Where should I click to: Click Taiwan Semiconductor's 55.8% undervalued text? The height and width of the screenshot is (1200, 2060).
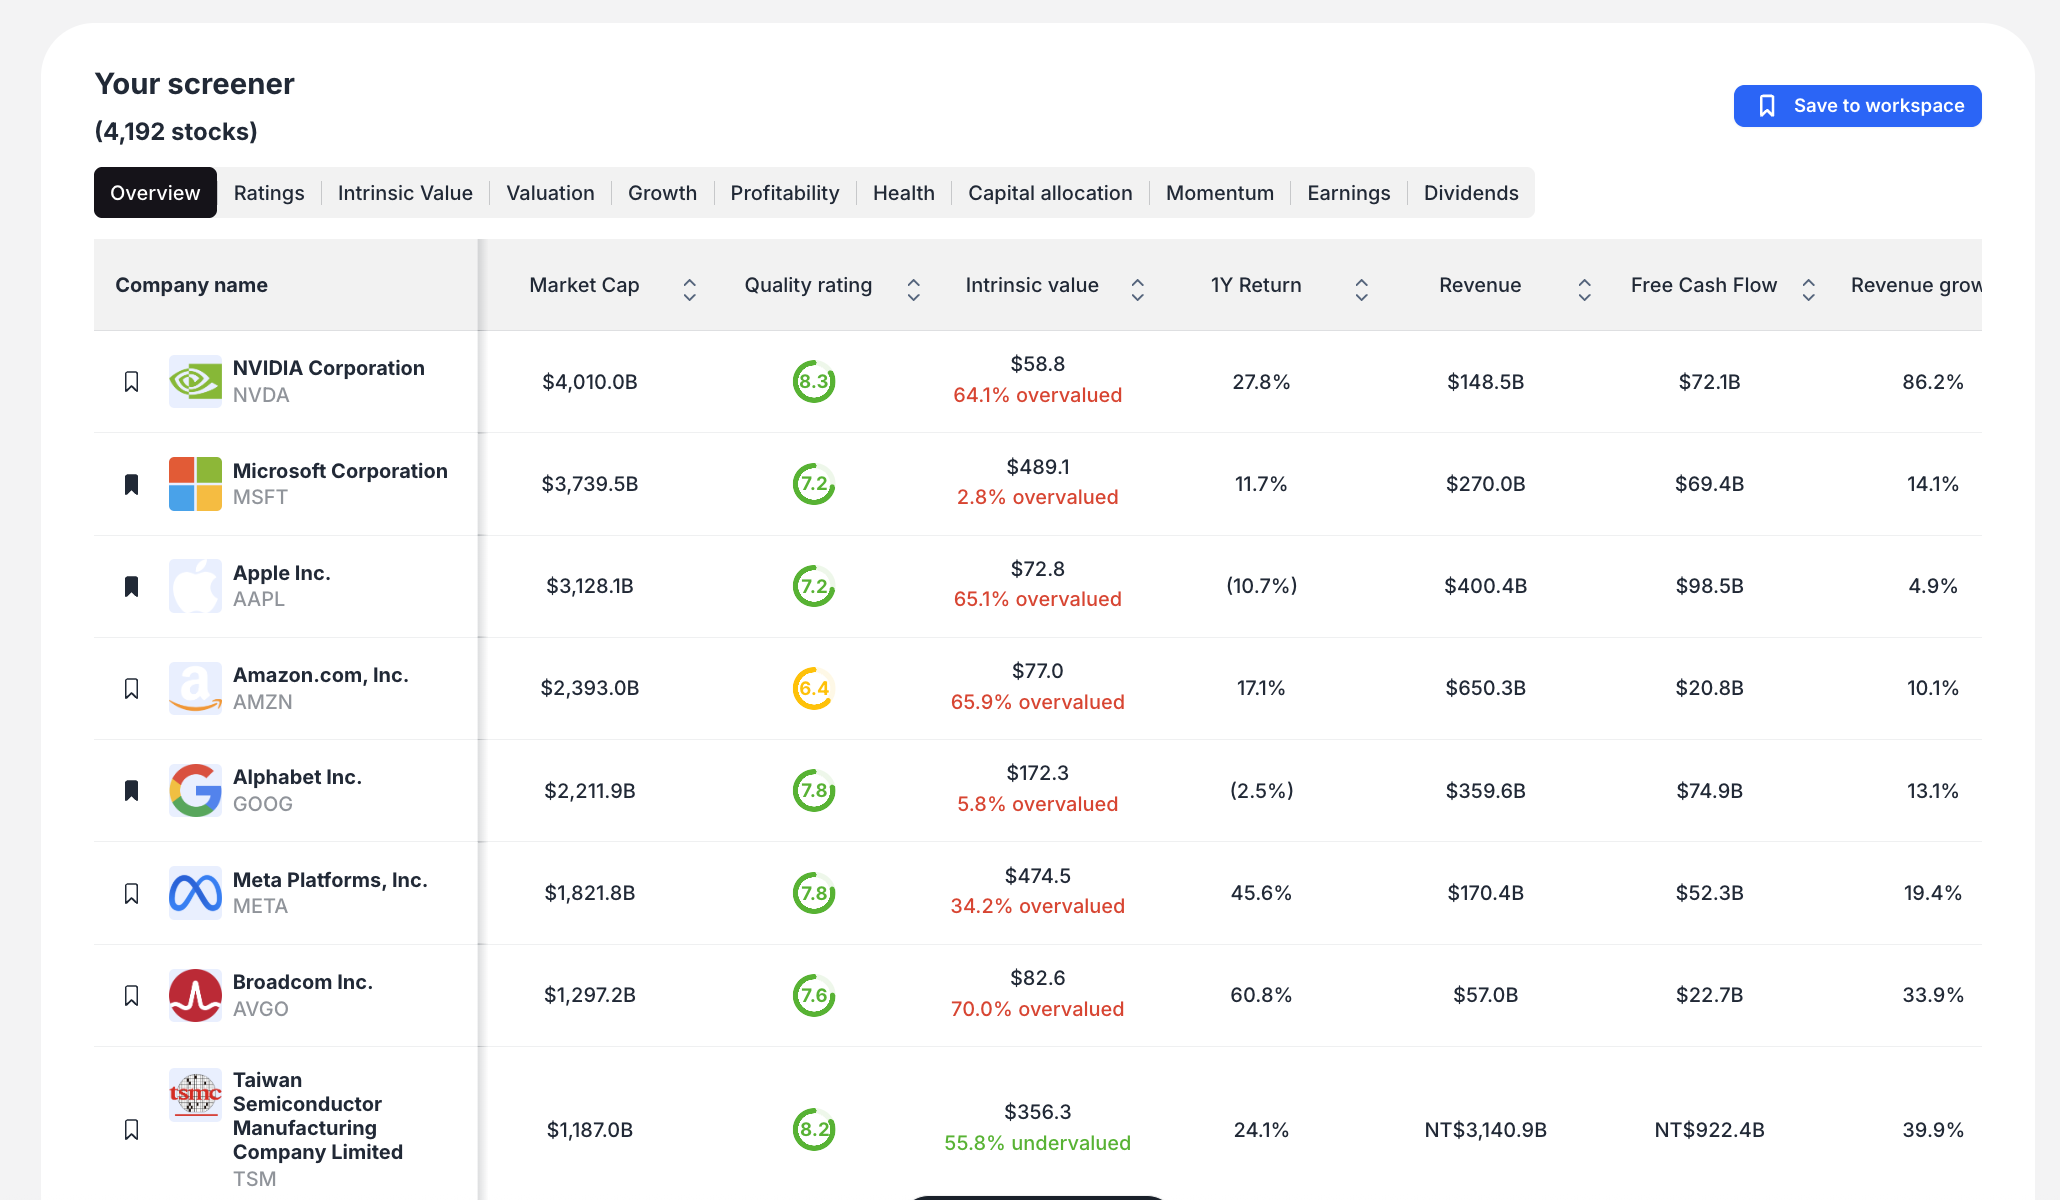1037,1143
